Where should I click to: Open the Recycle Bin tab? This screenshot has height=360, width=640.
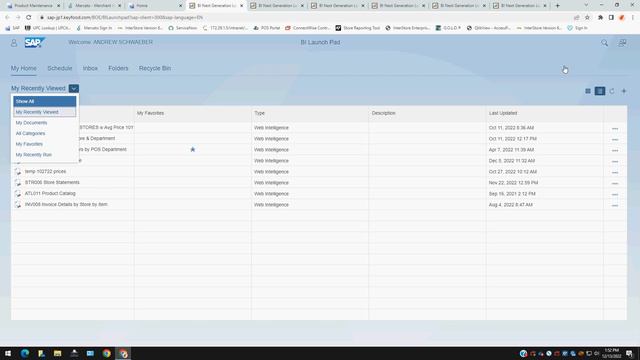[155, 68]
